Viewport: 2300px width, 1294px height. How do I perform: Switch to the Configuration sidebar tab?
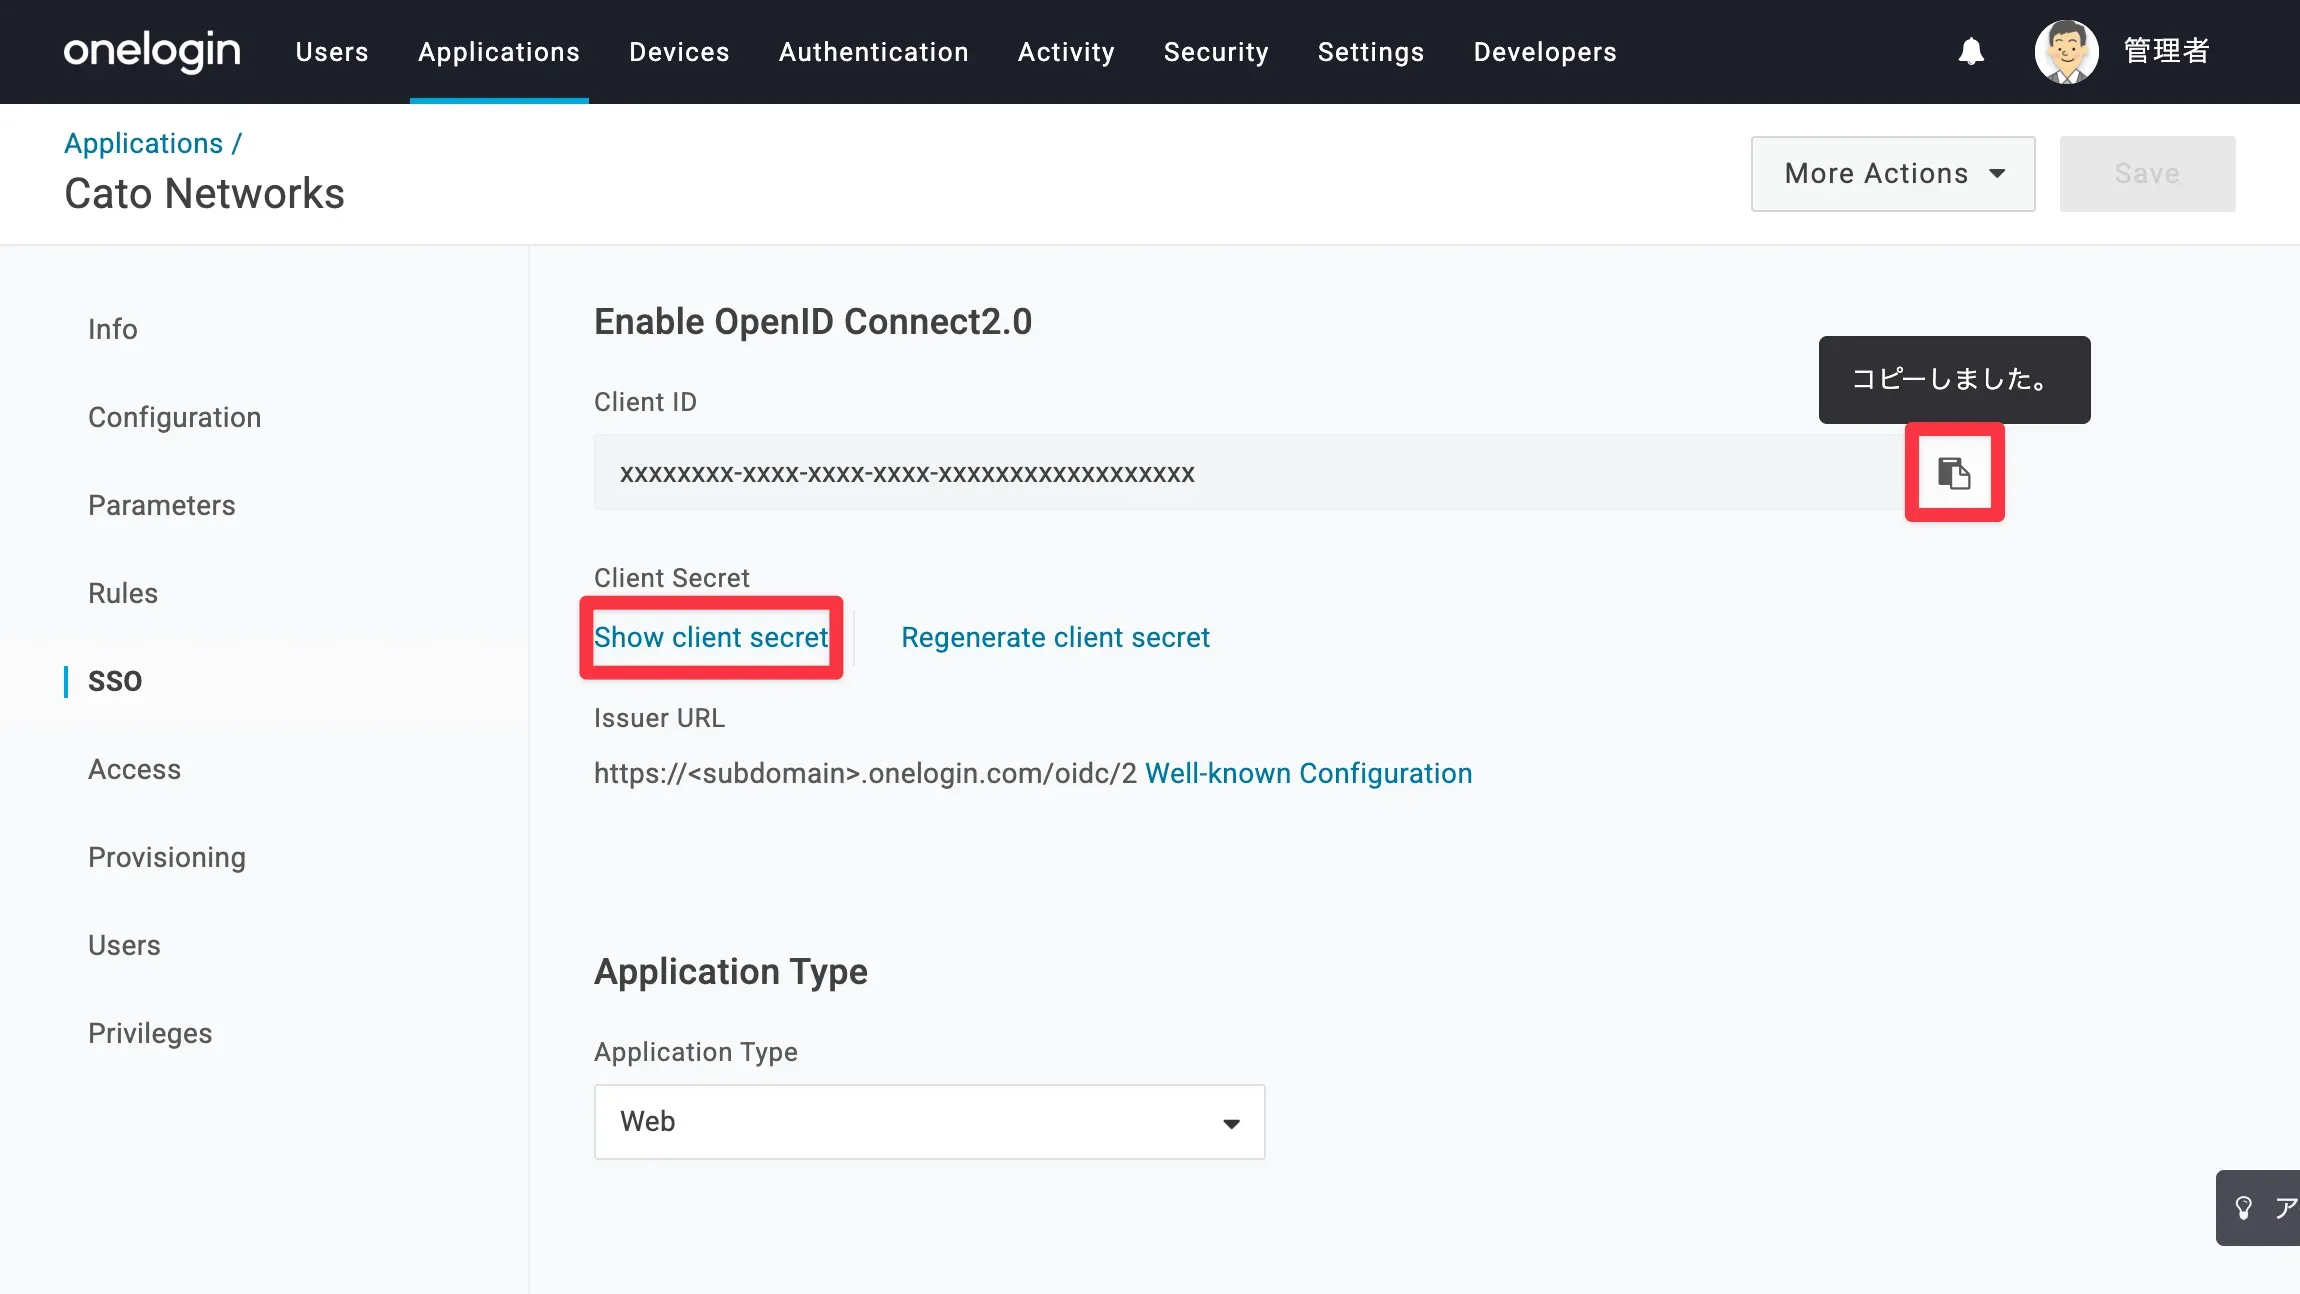point(174,418)
